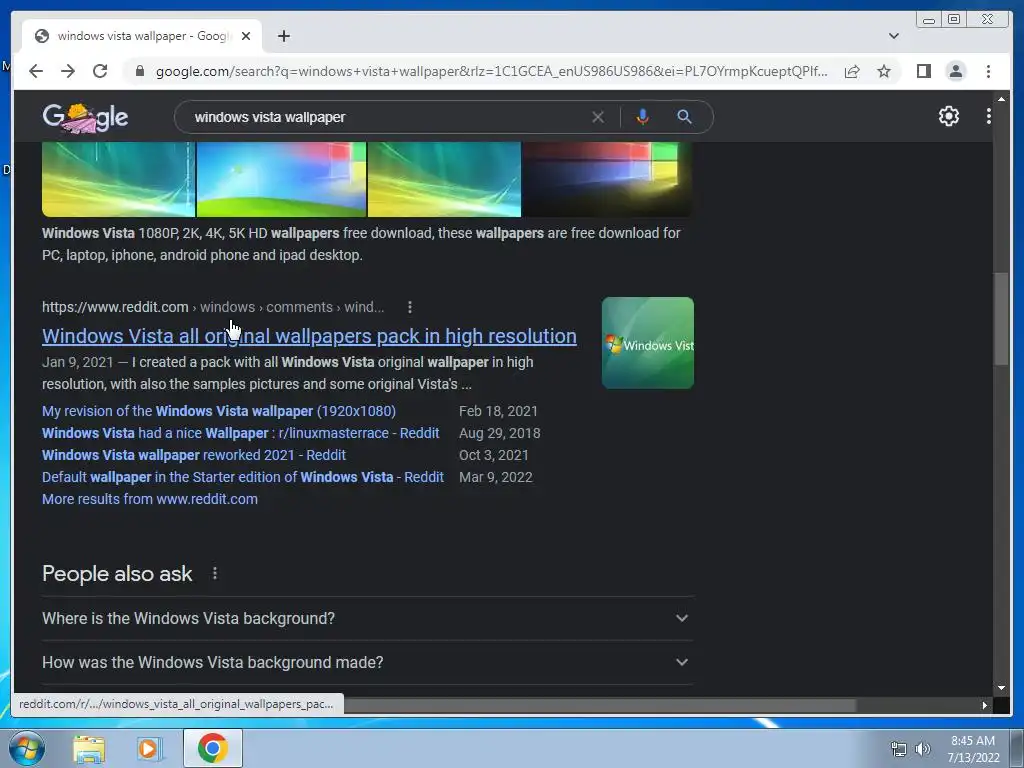The height and width of the screenshot is (768, 1024).
Task: Click More results from www.reddit.com
Action: coord(150,499)
